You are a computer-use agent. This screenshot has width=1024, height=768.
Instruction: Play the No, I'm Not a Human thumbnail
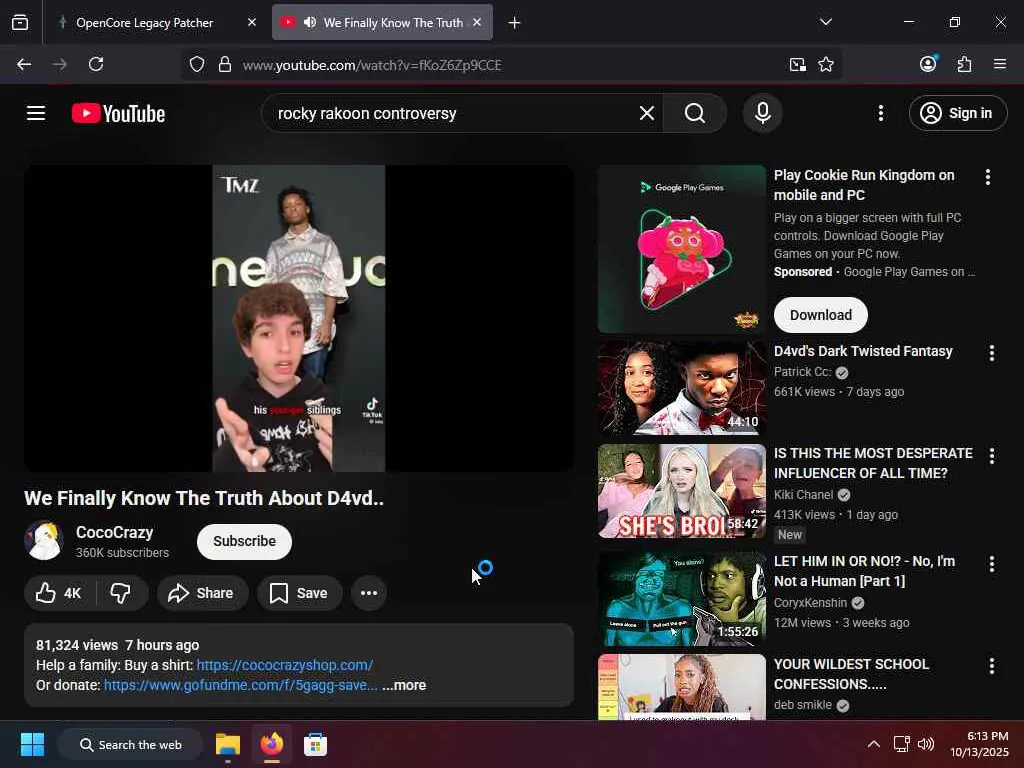pos(682,599)
